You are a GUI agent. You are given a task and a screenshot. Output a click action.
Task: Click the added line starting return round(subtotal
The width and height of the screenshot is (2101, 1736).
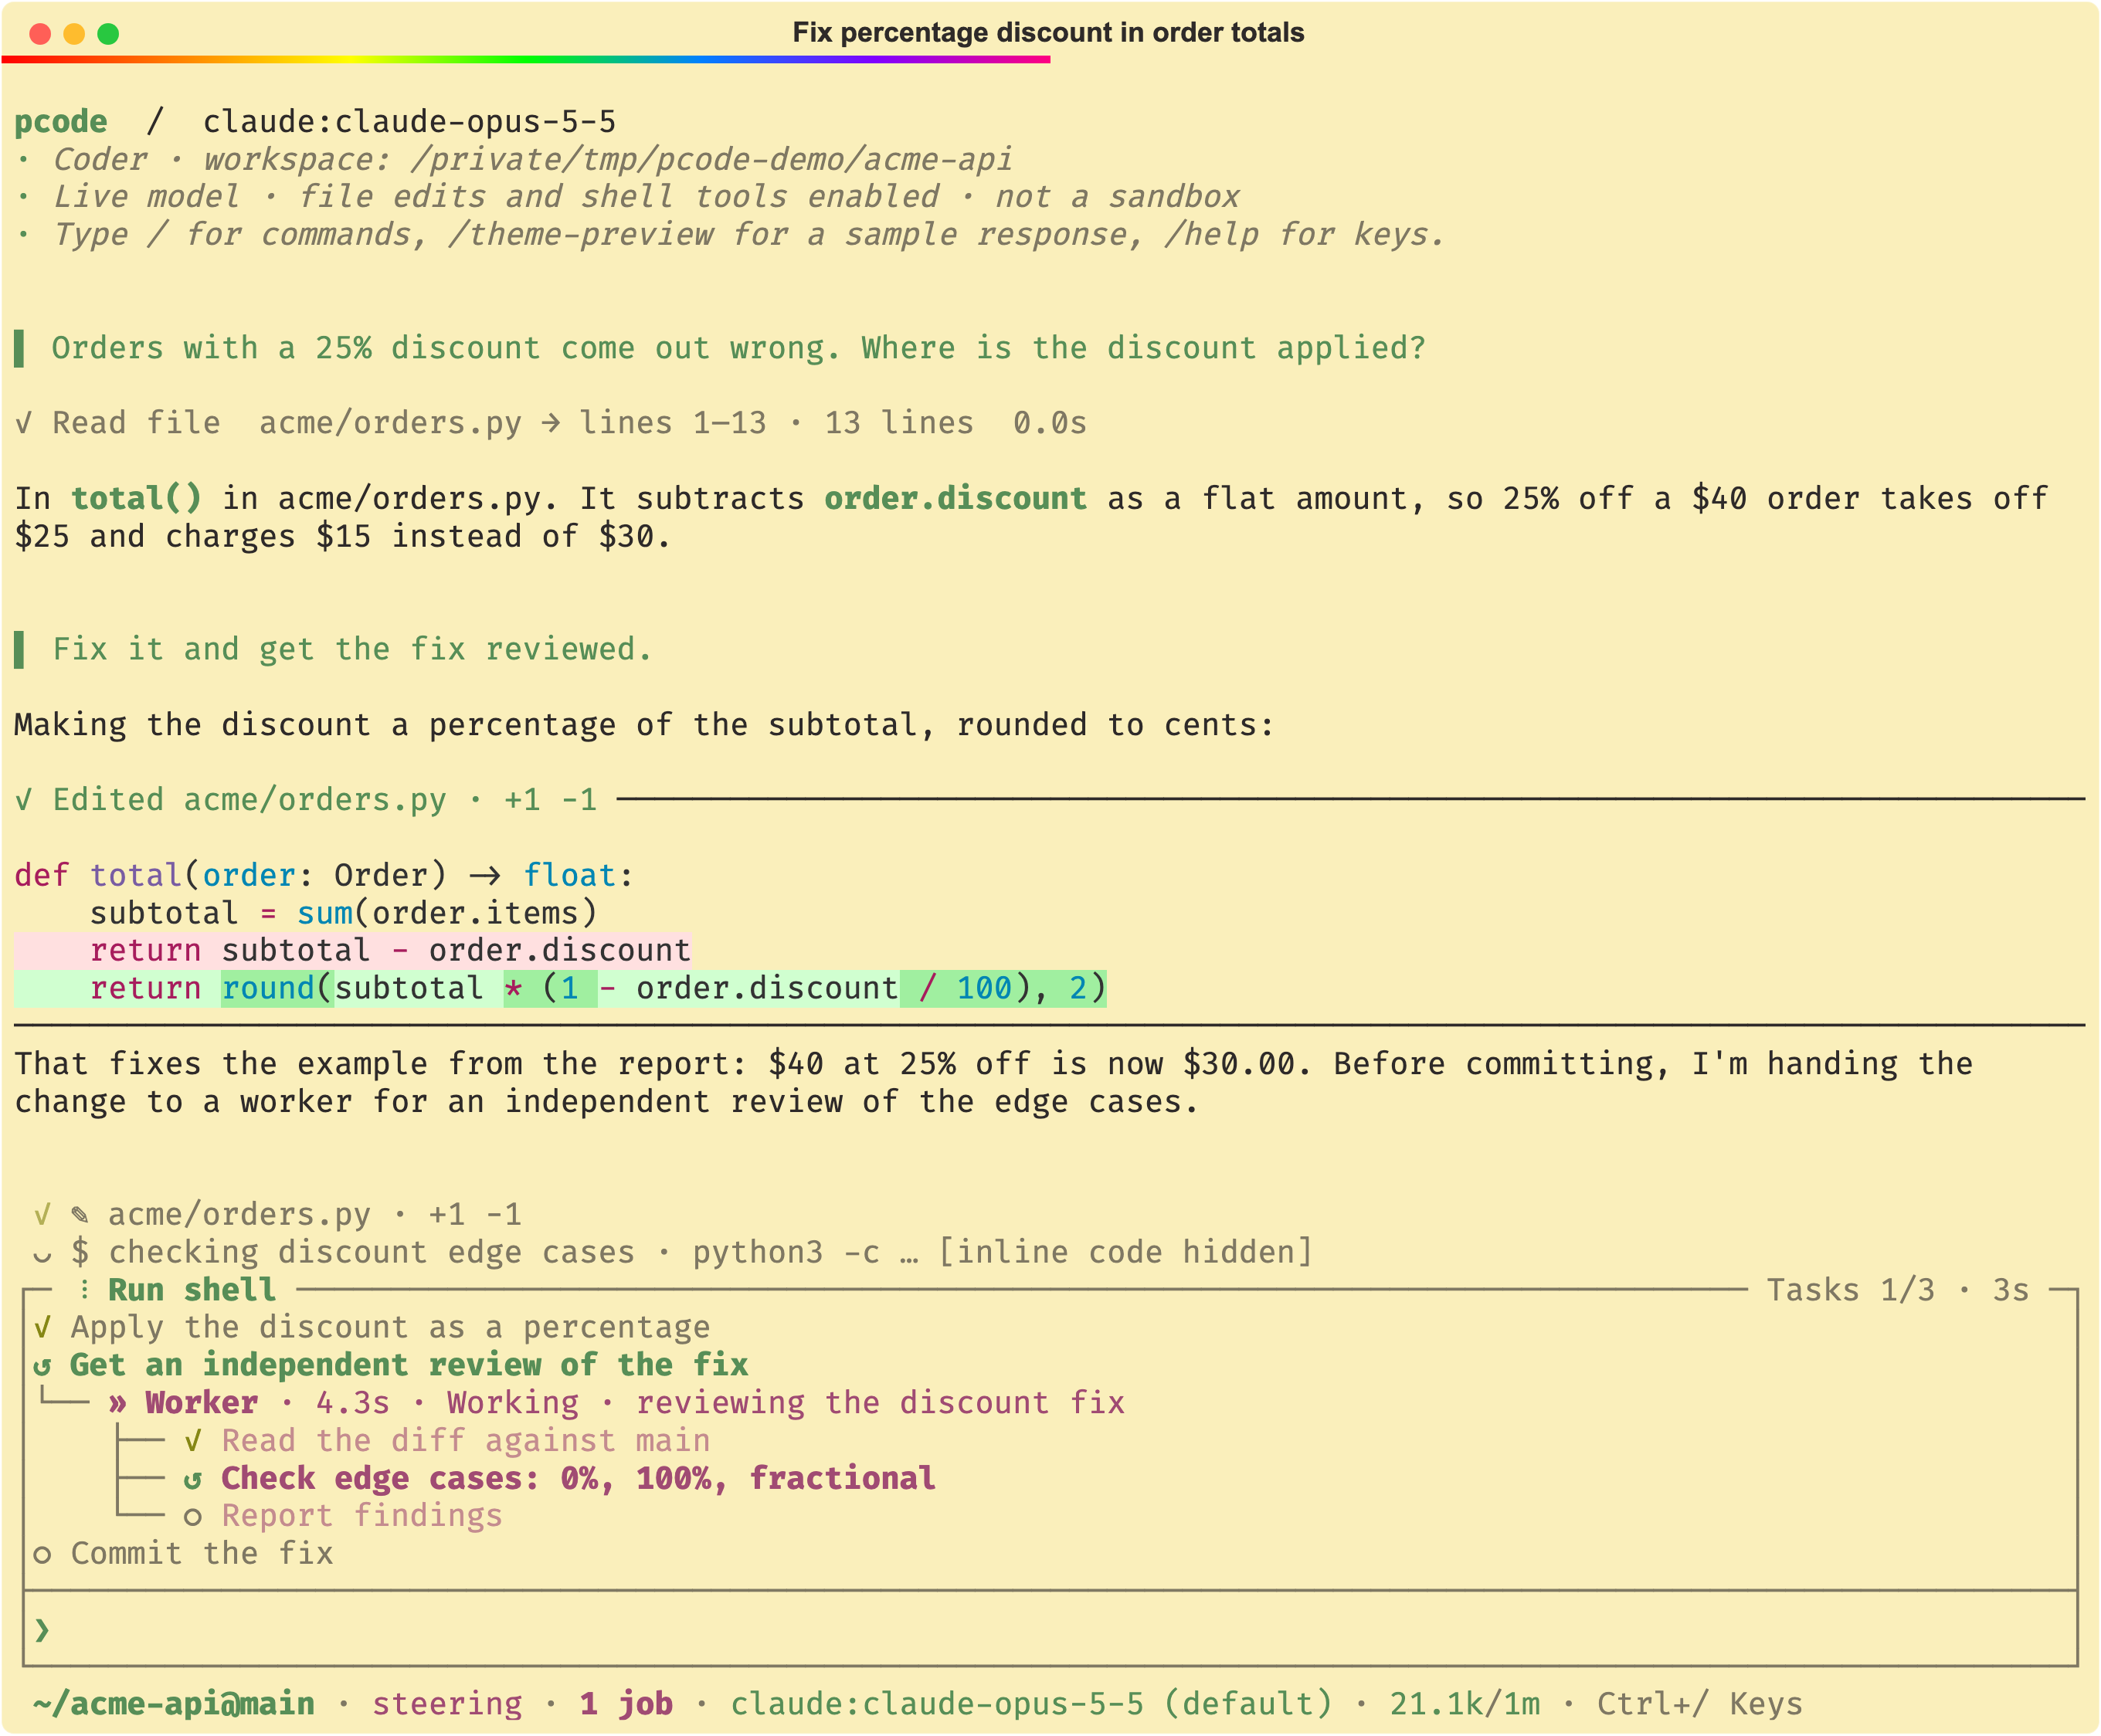click(560, 988)
